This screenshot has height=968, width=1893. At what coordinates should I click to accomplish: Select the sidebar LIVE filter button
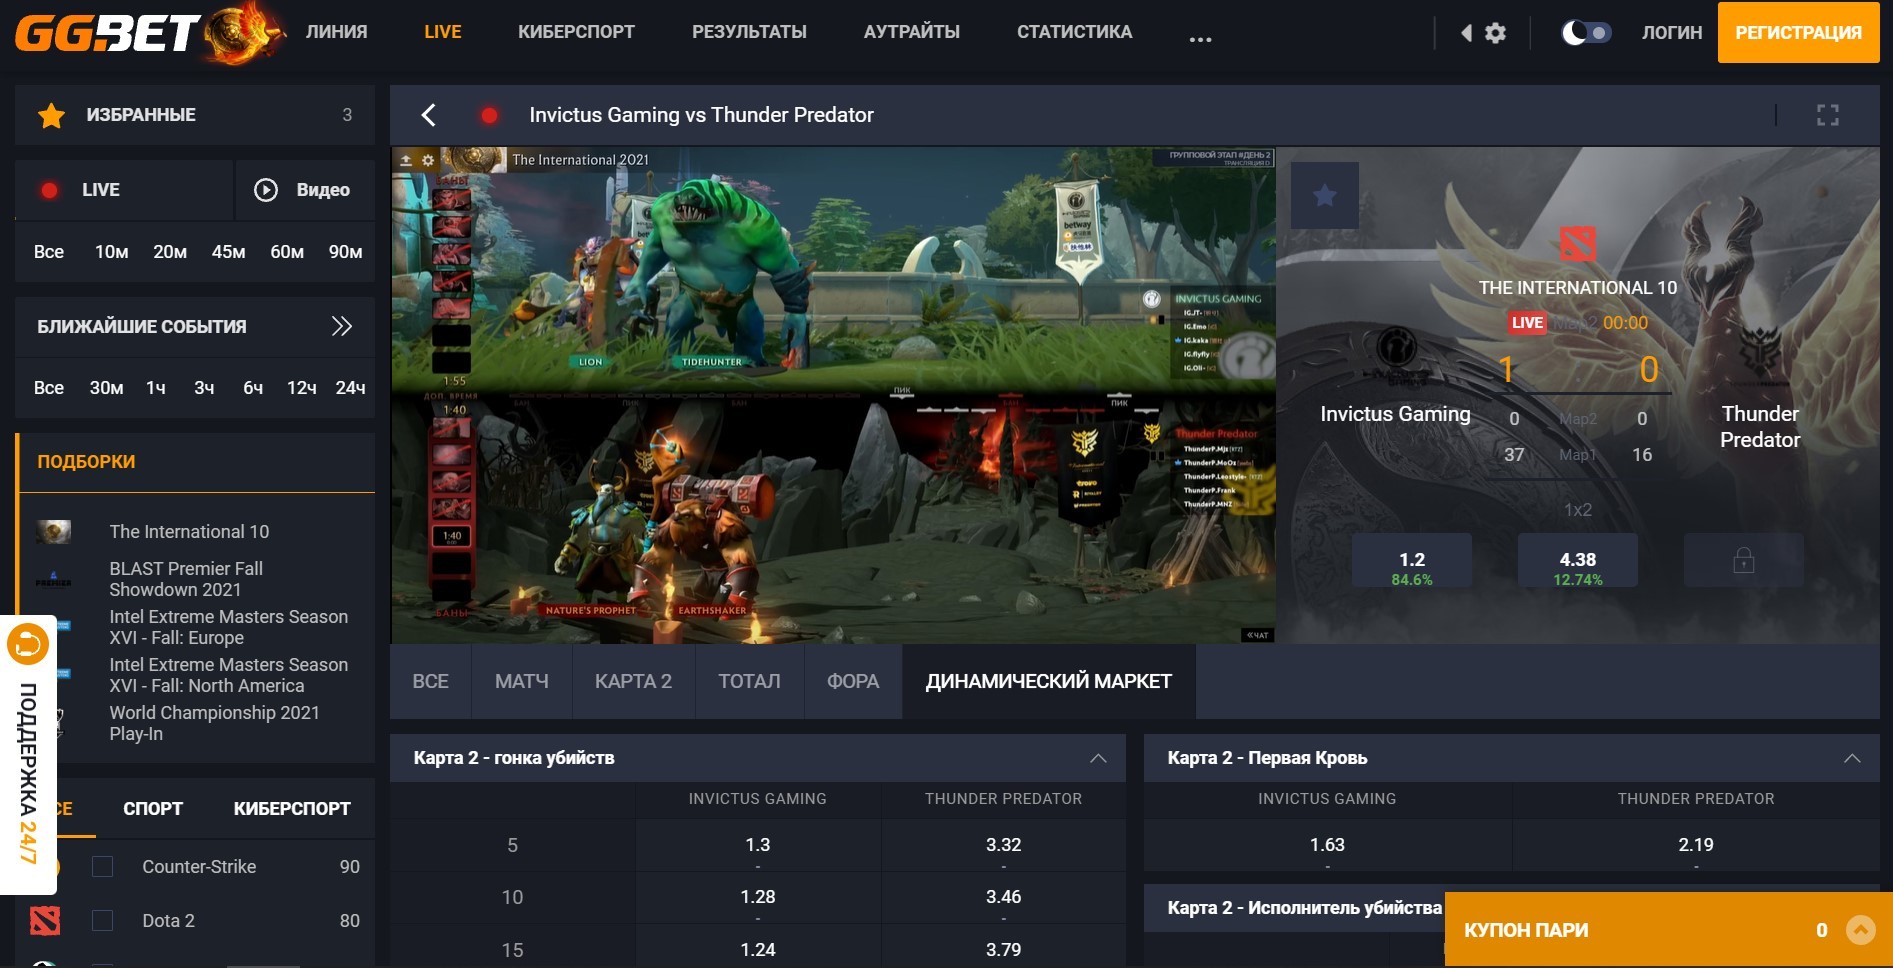[x=124, y=190]
